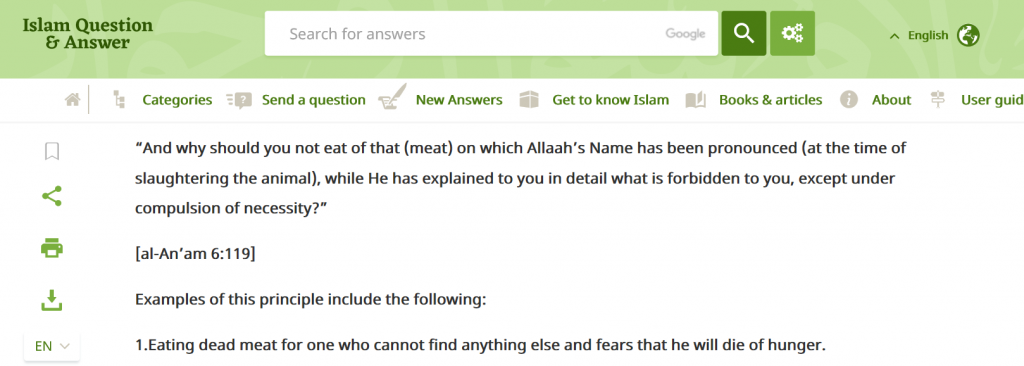1024x366 pixels.
Task: Open advanced search settings gears icon
Action: (x=792, y=33)
